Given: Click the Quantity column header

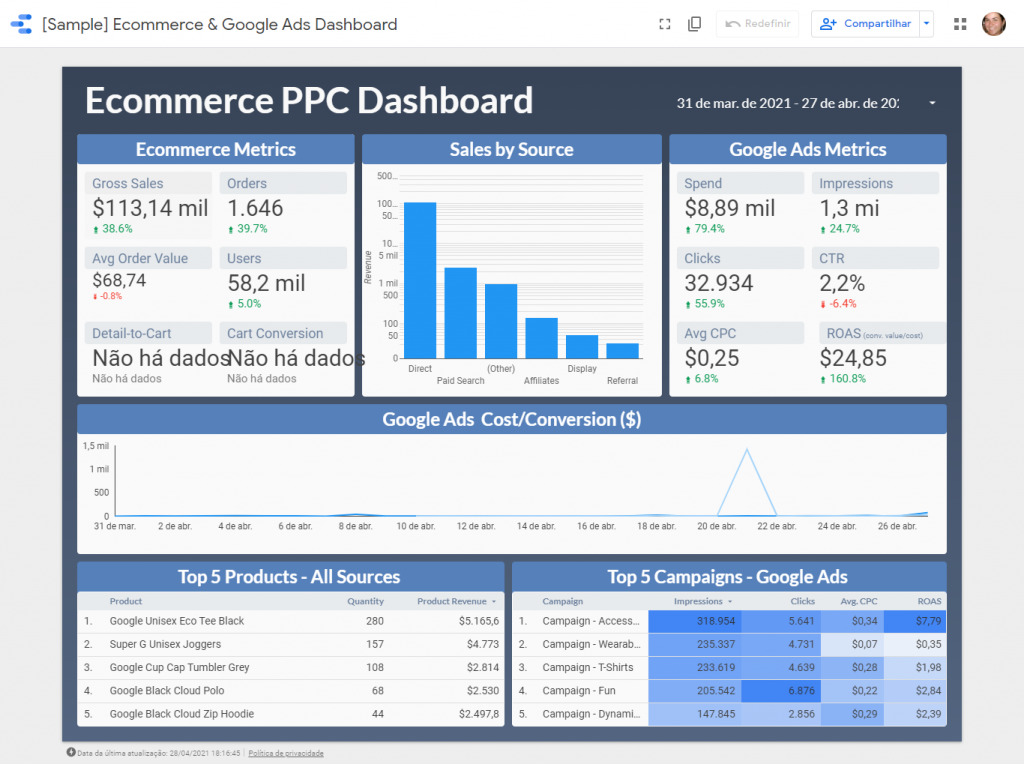Looking at the screenshot, I should pyautogui.click(x=365, y=602).
